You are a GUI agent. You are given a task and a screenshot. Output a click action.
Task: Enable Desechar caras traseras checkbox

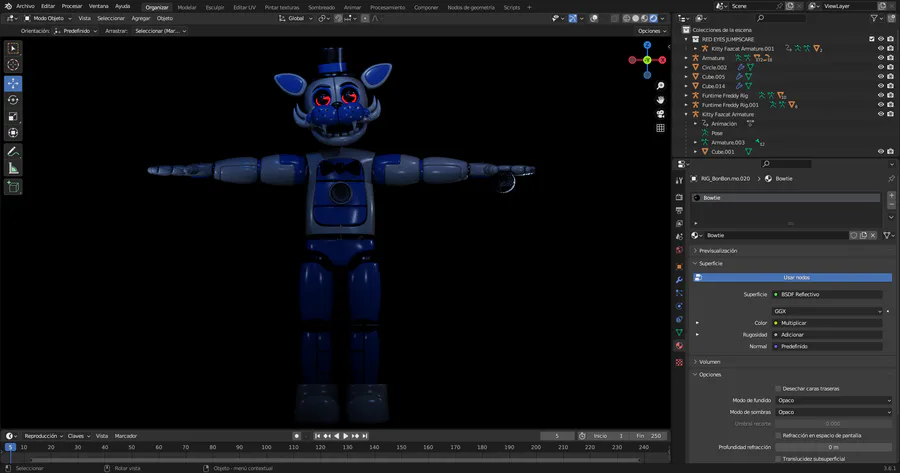778,389
